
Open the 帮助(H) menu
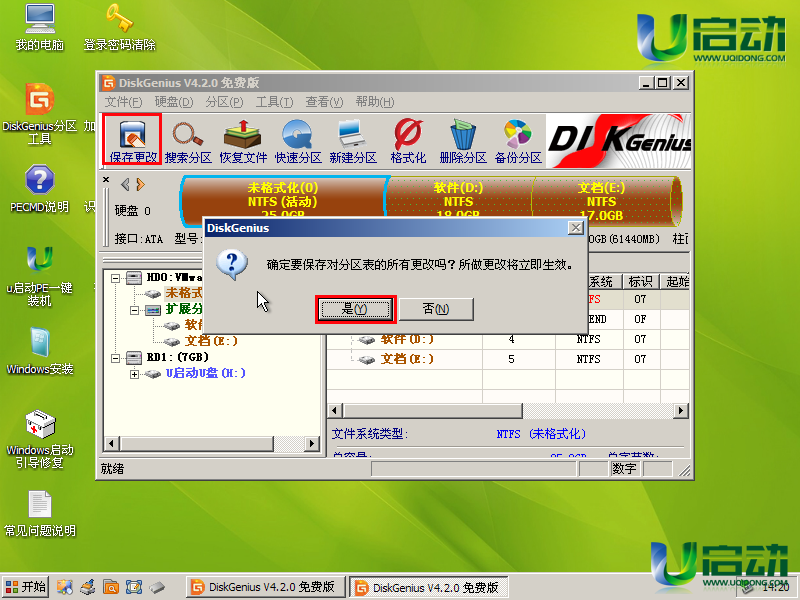pyautogui.click(x=374, y=102)
